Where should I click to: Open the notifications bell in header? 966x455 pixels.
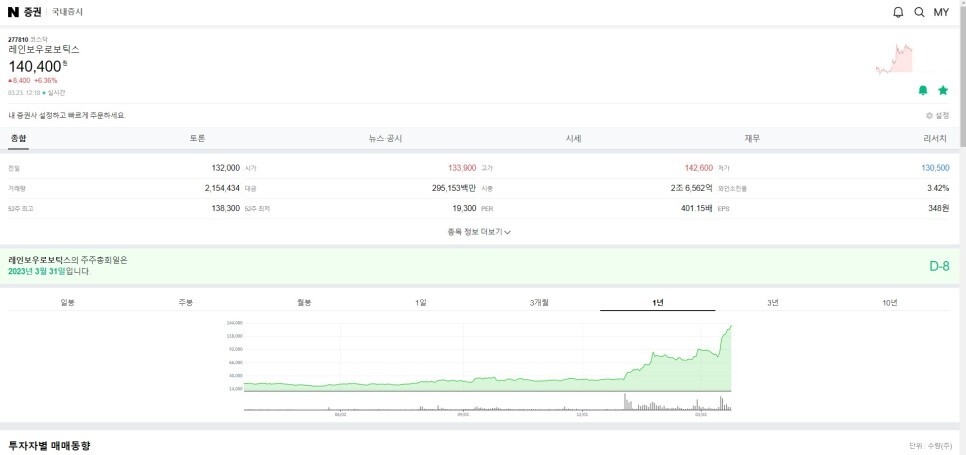[898, 12]
